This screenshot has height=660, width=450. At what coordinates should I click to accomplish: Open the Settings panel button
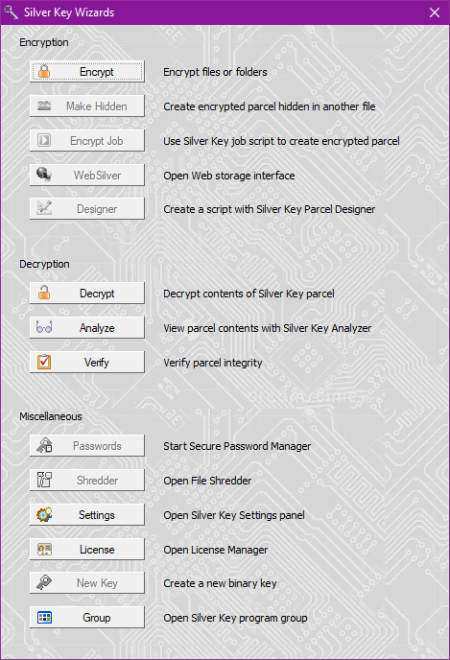[87, 514]
